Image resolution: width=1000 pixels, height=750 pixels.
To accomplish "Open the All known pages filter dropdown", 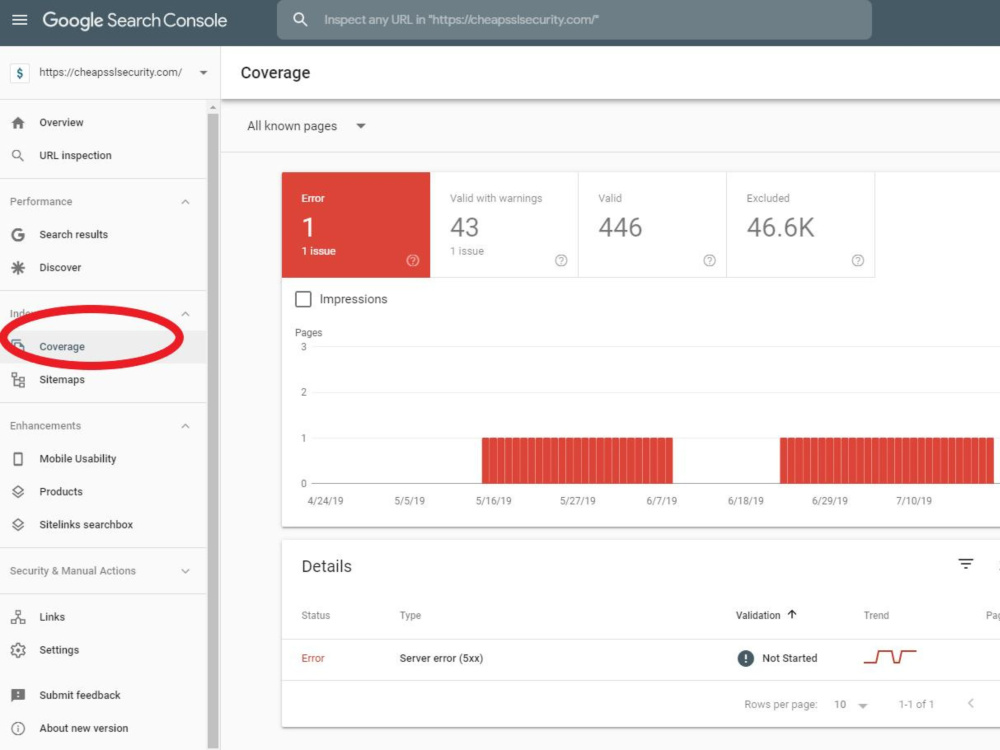I will point(306,126).
